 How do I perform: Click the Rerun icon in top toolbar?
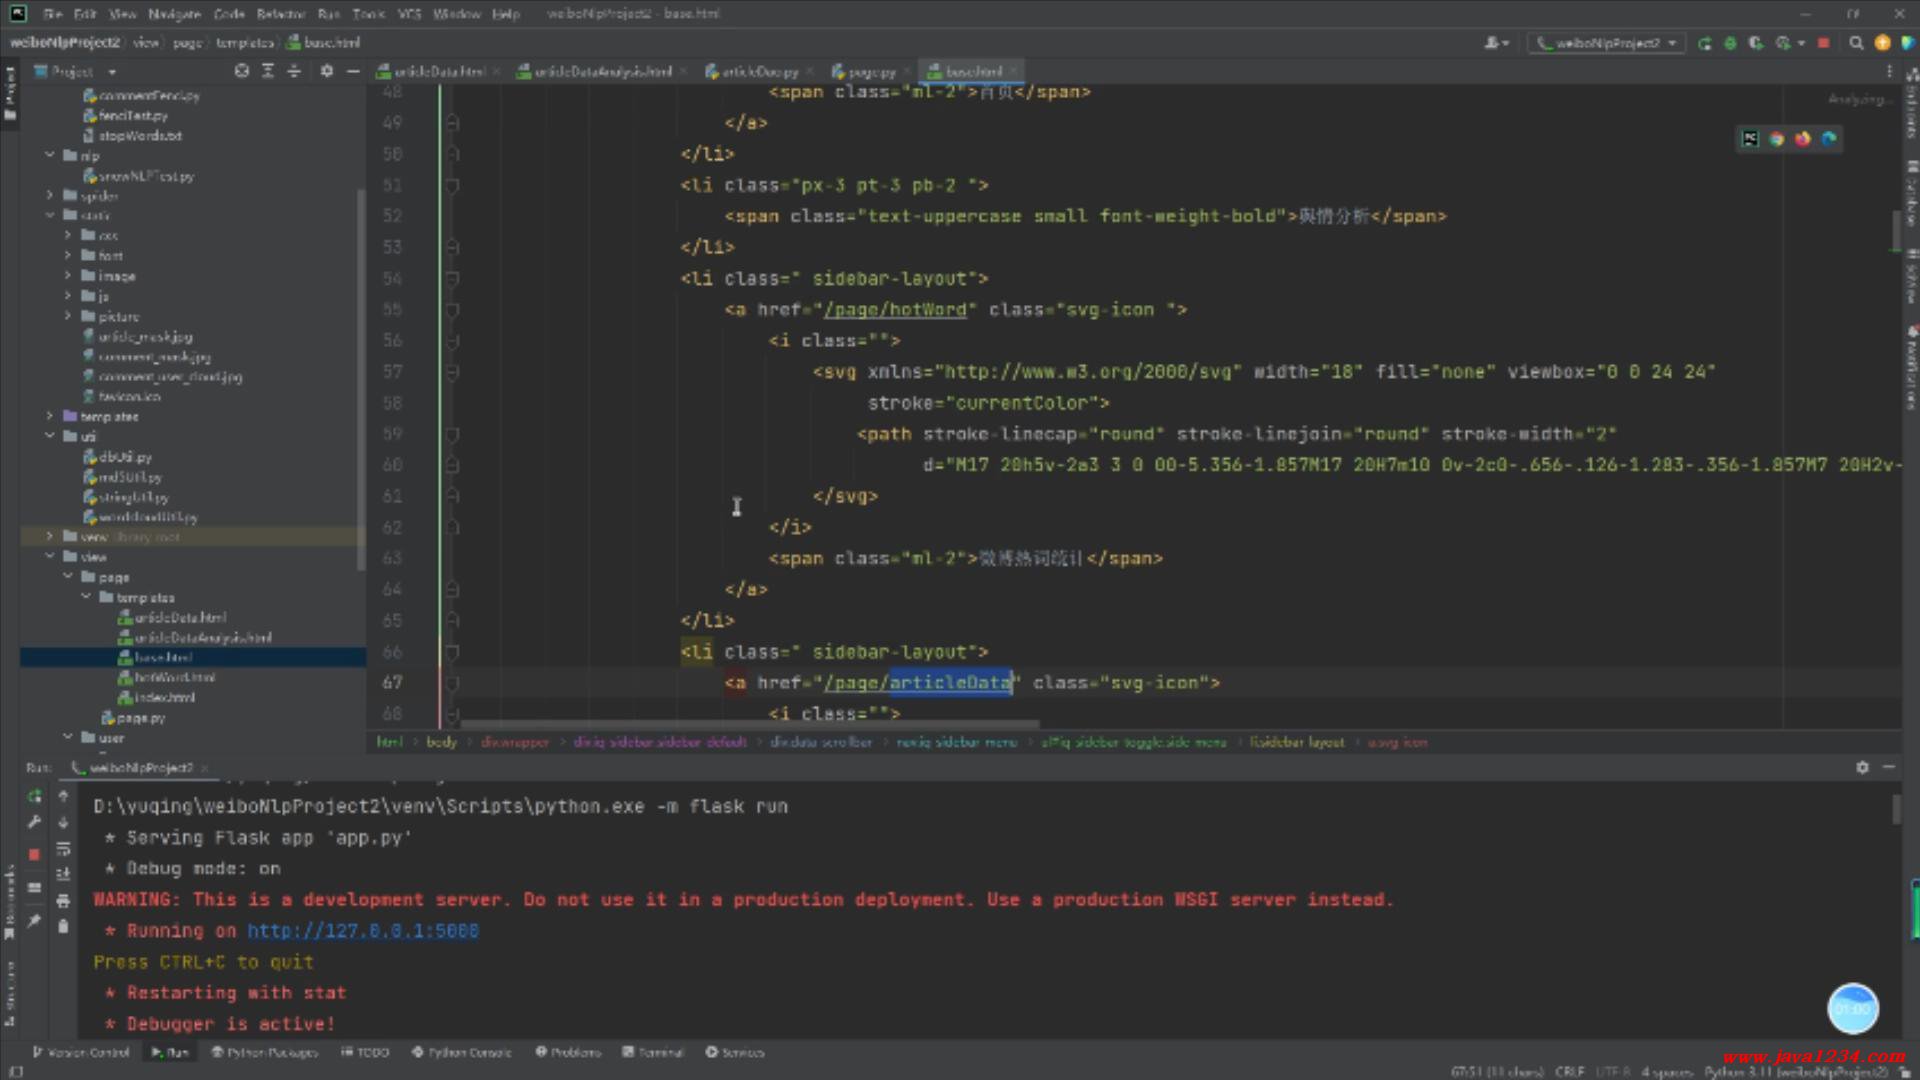tap(1704, 43)
